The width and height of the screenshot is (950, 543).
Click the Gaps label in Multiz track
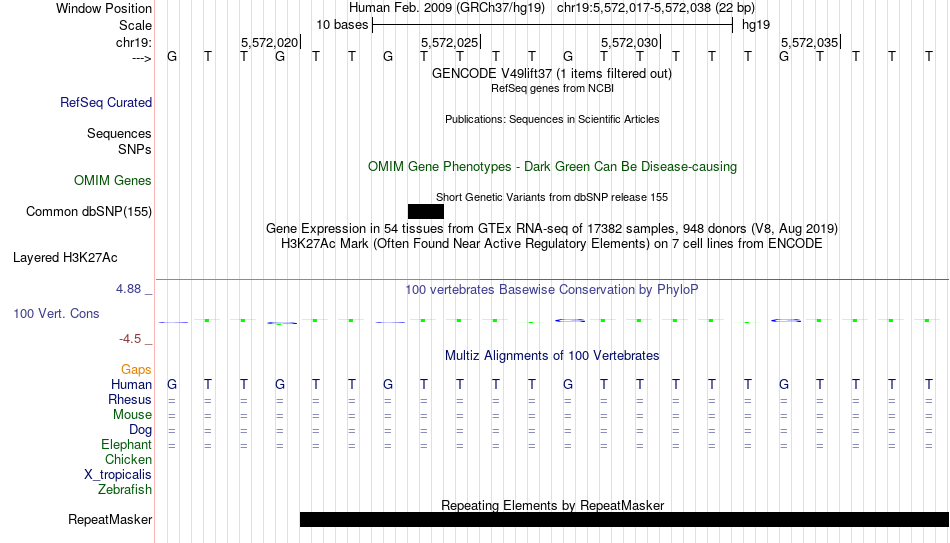tap(136, 370)
